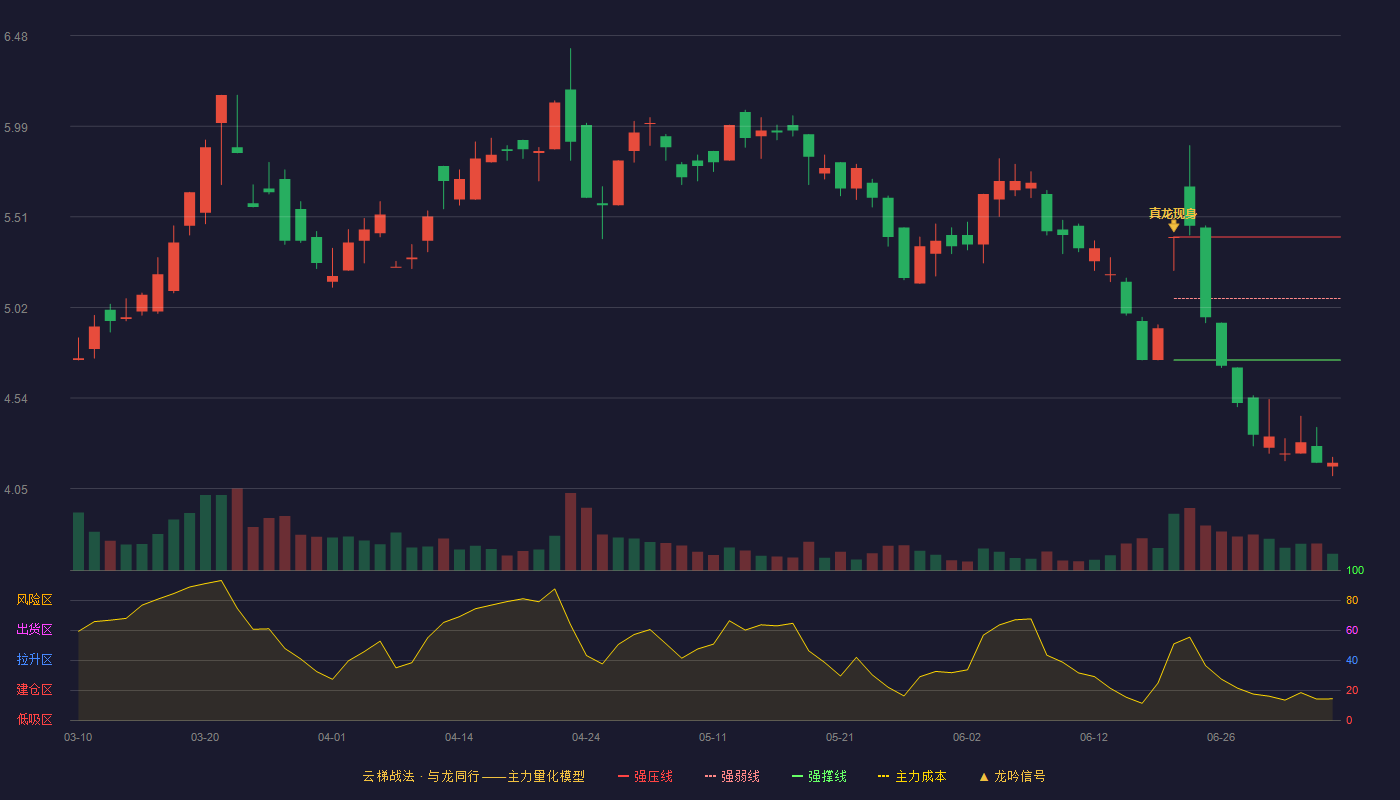Click the 40 indicator scale label
This screenshot has height=800, width=1400.
(1352, 660)
